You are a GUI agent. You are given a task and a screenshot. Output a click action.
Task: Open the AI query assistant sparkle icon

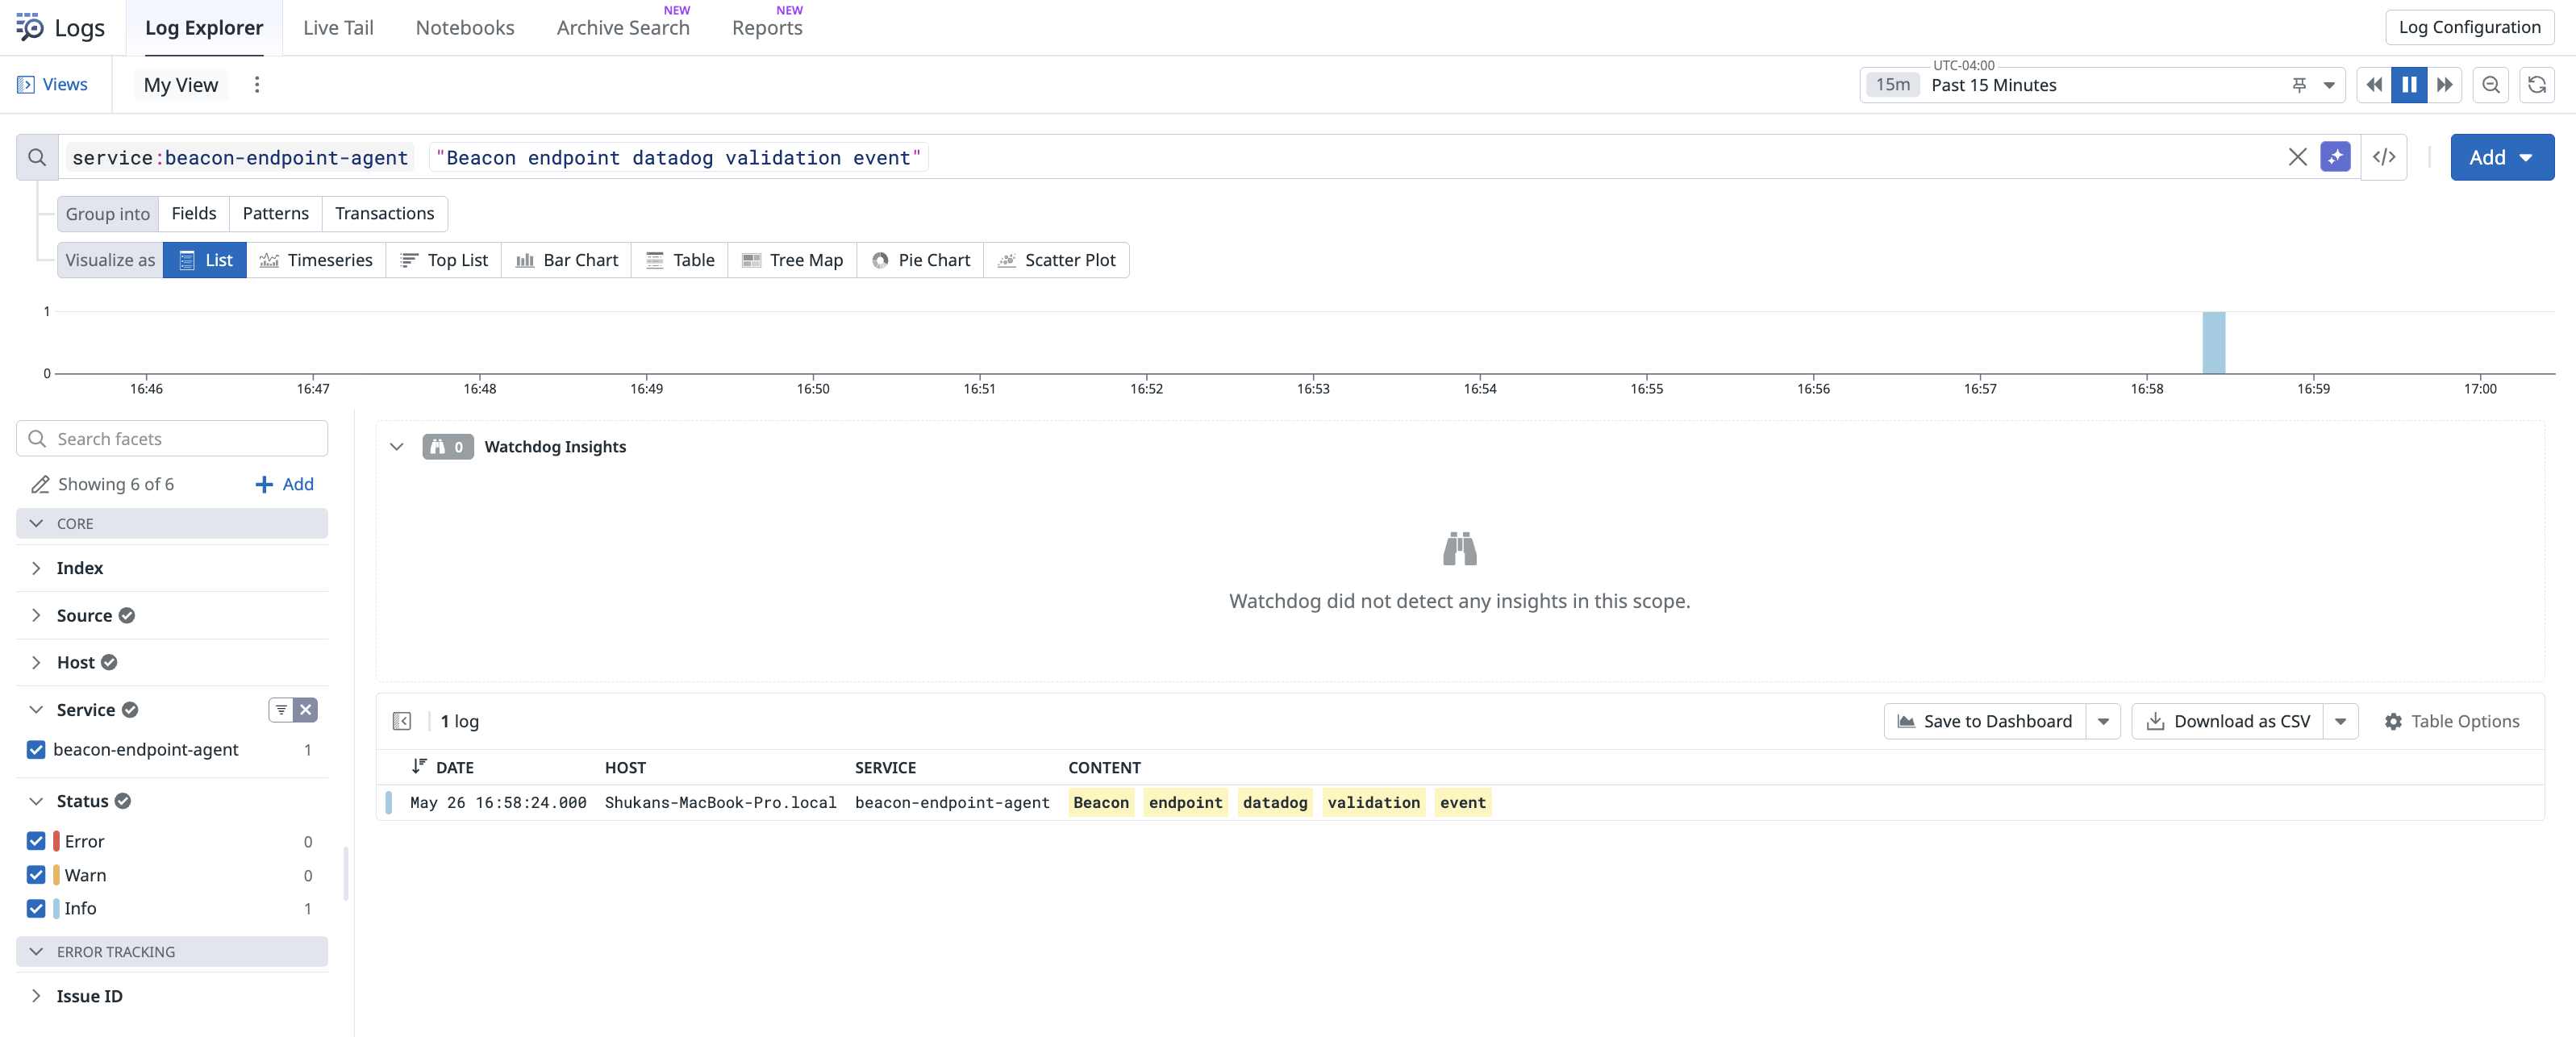pos(2335,157)
